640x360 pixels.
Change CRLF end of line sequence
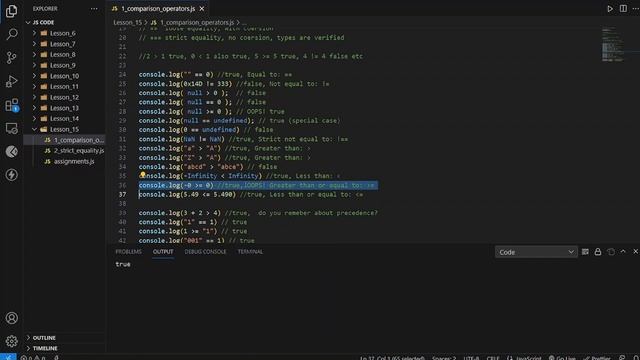pyautogui.click(x=493, y=358)
